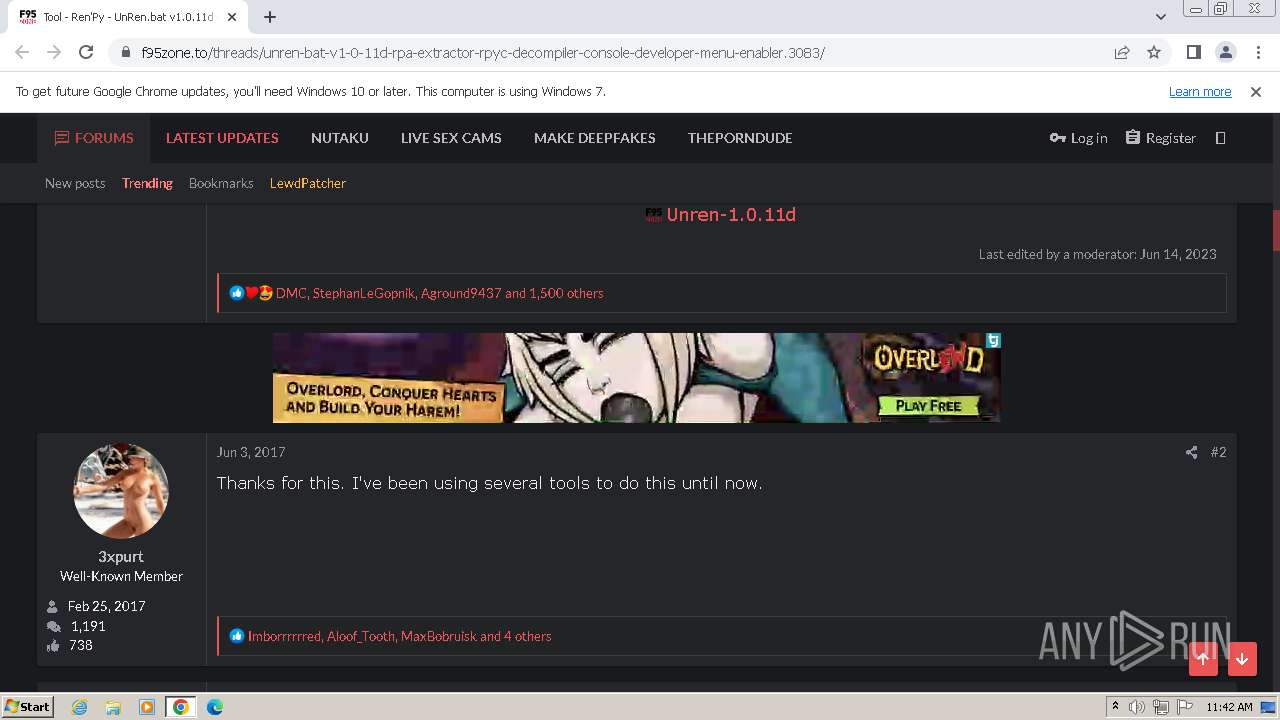The height and width of the screenshot is (720, 1280).
Task: View reactions from Imborrrrrred and 4 others
Action: click(x=400, y=636)
